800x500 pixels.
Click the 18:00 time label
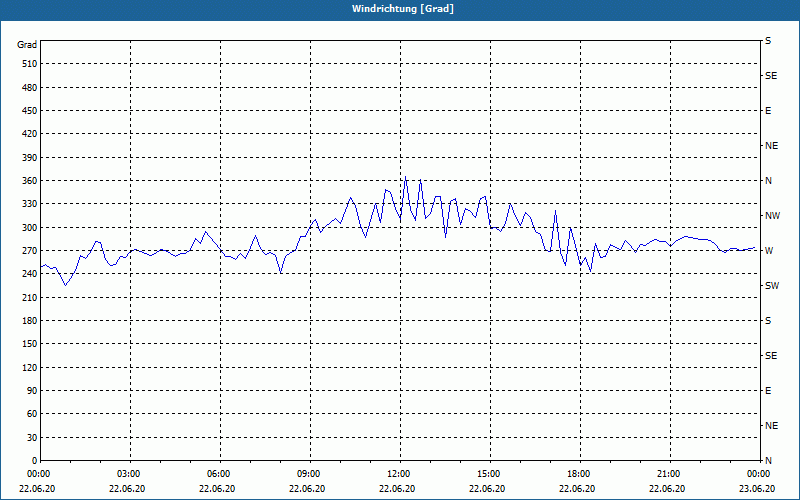(x=580, y=474)
